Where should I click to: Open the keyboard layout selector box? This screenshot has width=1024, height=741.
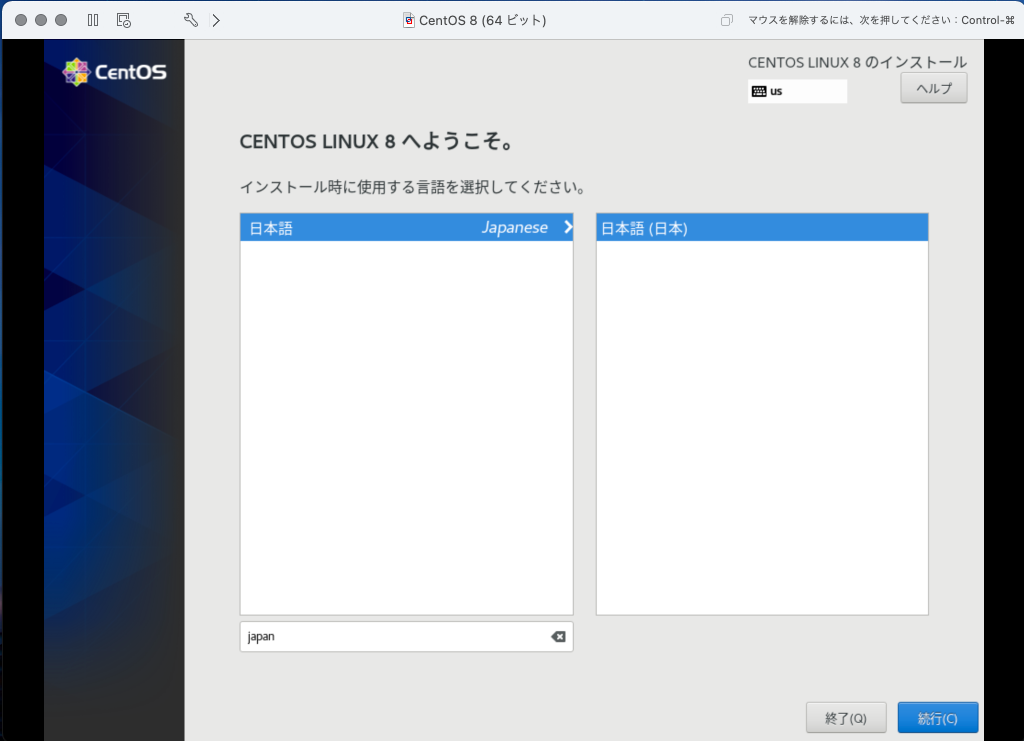(x=797, y=91)
